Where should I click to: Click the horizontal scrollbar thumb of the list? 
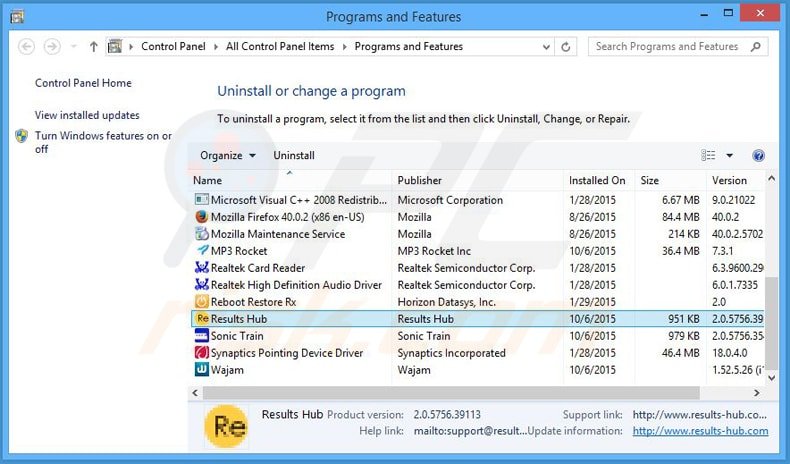[451, 393]
